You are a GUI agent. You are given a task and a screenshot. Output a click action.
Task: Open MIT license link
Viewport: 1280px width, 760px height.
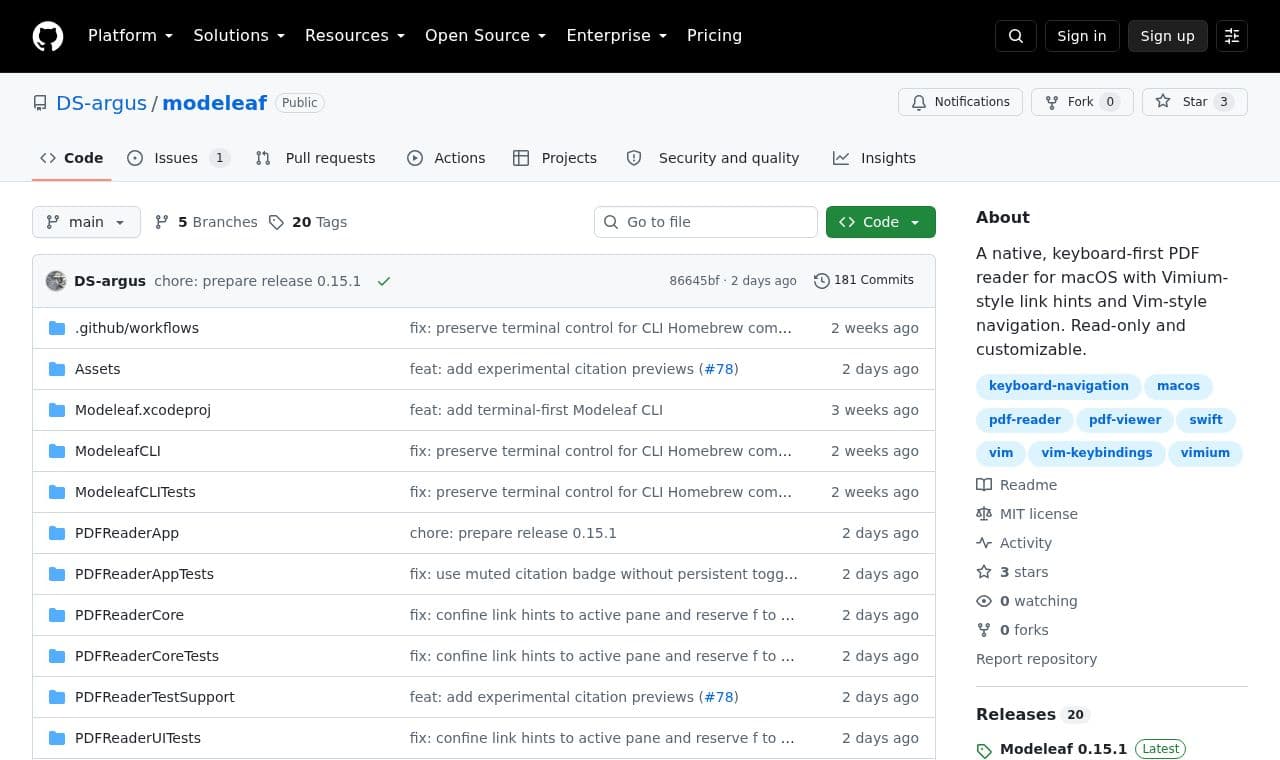(1027, 514)
